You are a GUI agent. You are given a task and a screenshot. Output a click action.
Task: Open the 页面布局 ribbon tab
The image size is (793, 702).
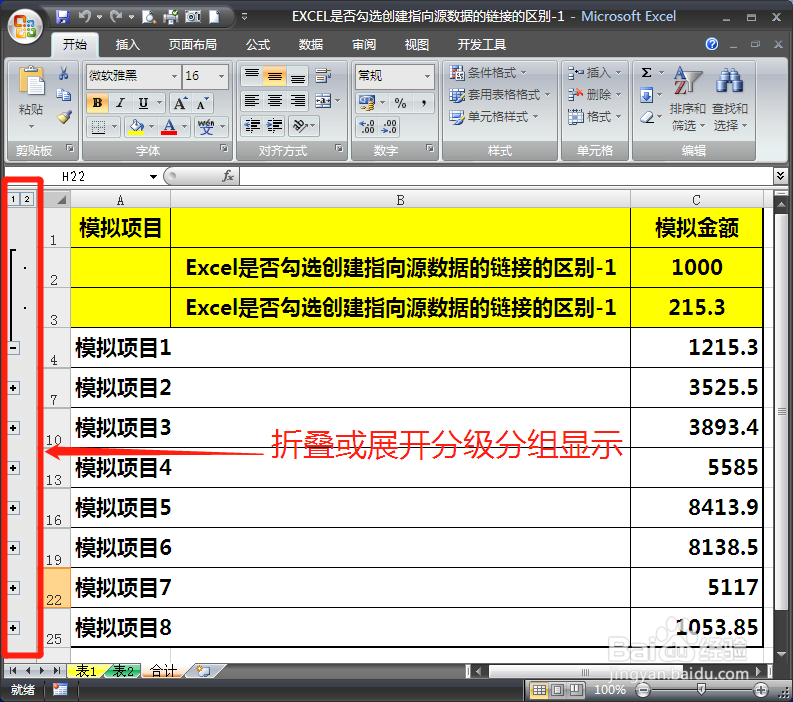tap(192, 45)
